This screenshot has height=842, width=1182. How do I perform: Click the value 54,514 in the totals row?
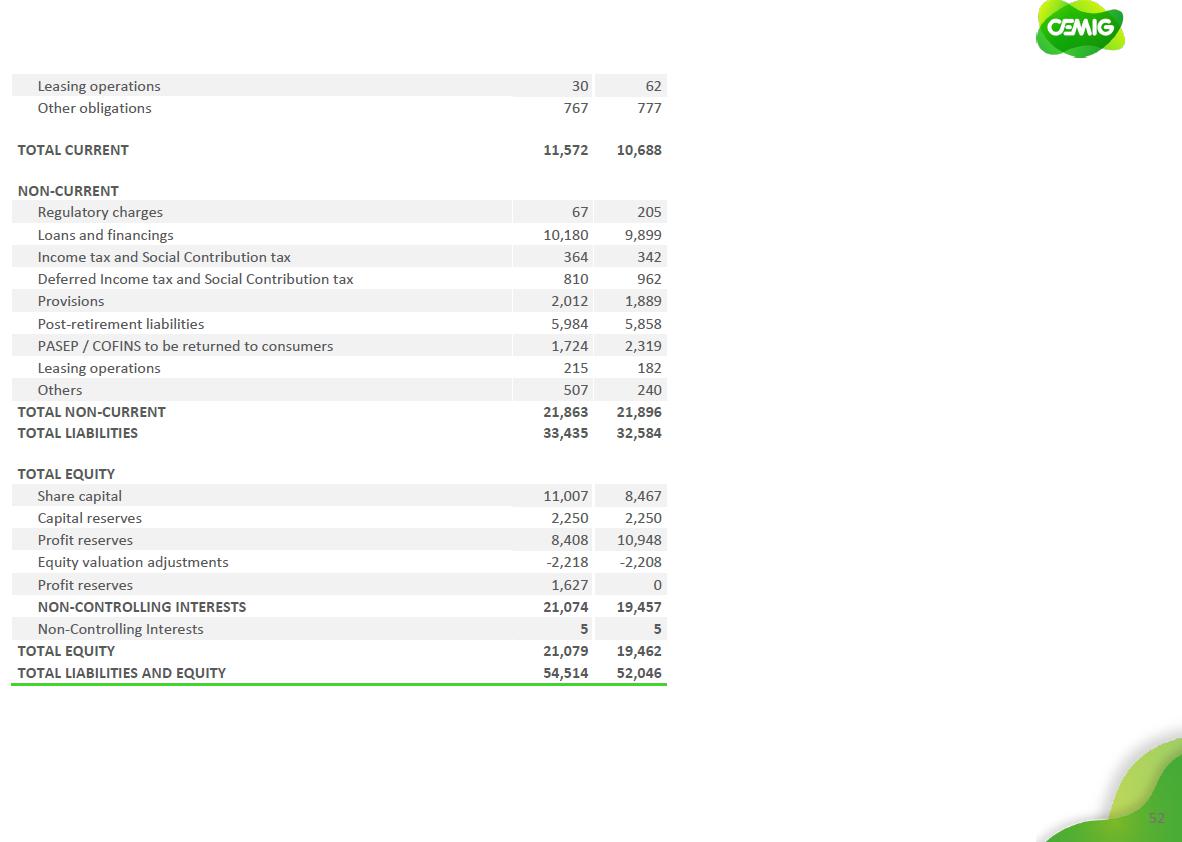[x=566, y=673]
